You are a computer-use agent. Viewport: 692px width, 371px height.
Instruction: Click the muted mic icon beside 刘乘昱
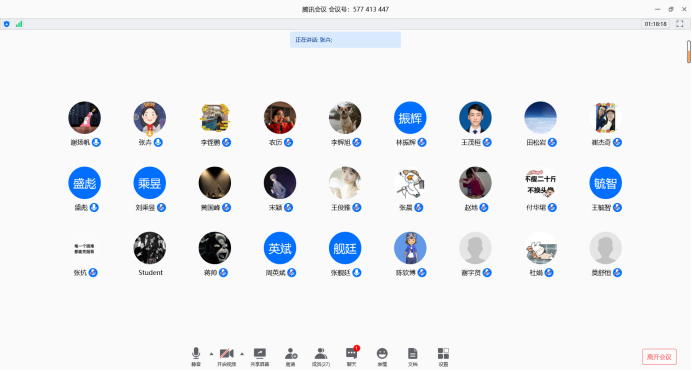click(x=162, y=208)
